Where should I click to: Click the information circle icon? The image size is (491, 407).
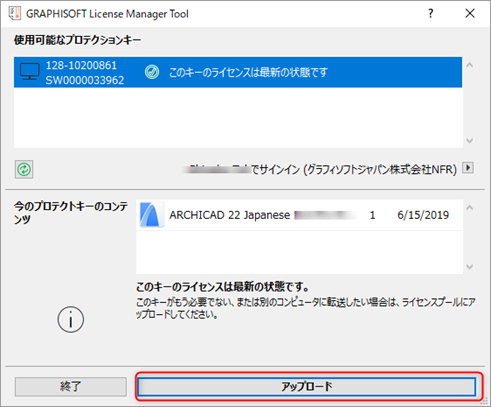point(71,319)
